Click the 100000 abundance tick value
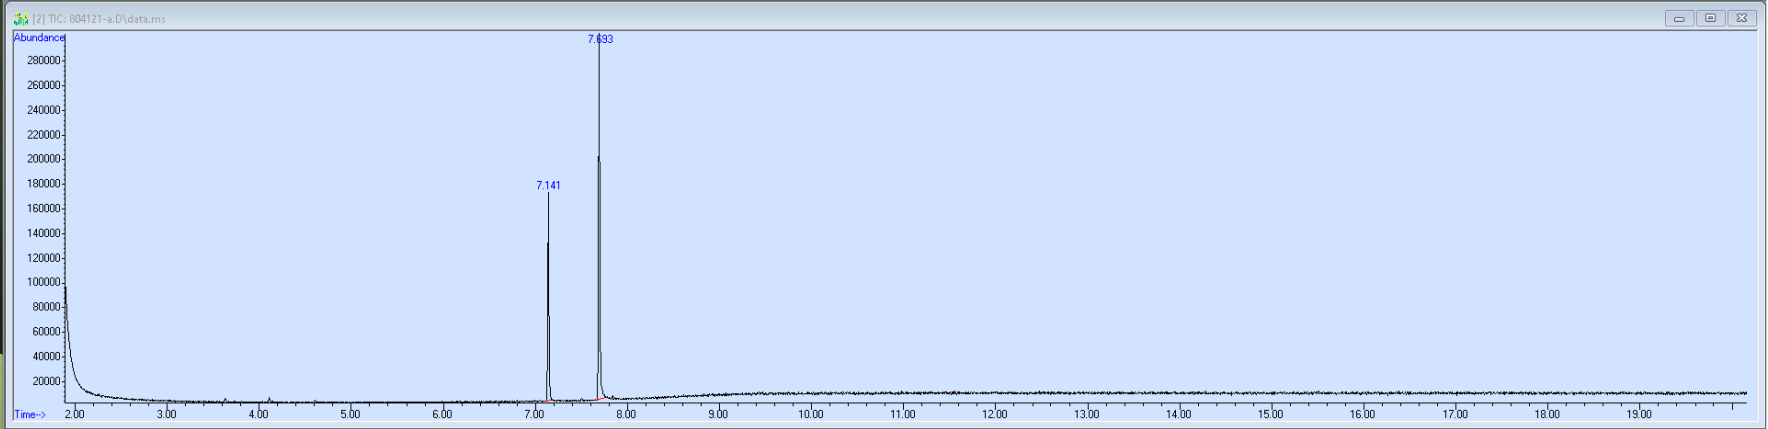Viewport: 1768px width, 429px height. pyautogui.click(x=44, y=283)
